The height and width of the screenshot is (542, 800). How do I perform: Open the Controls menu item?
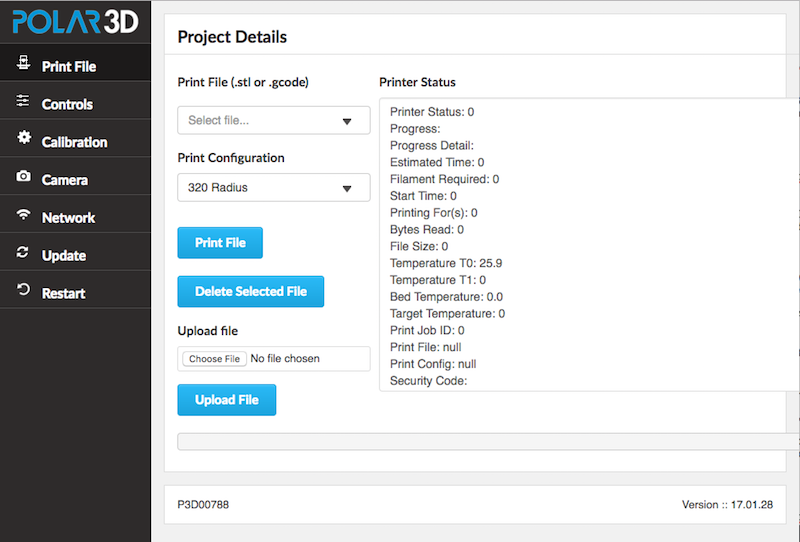click(67, 104)
